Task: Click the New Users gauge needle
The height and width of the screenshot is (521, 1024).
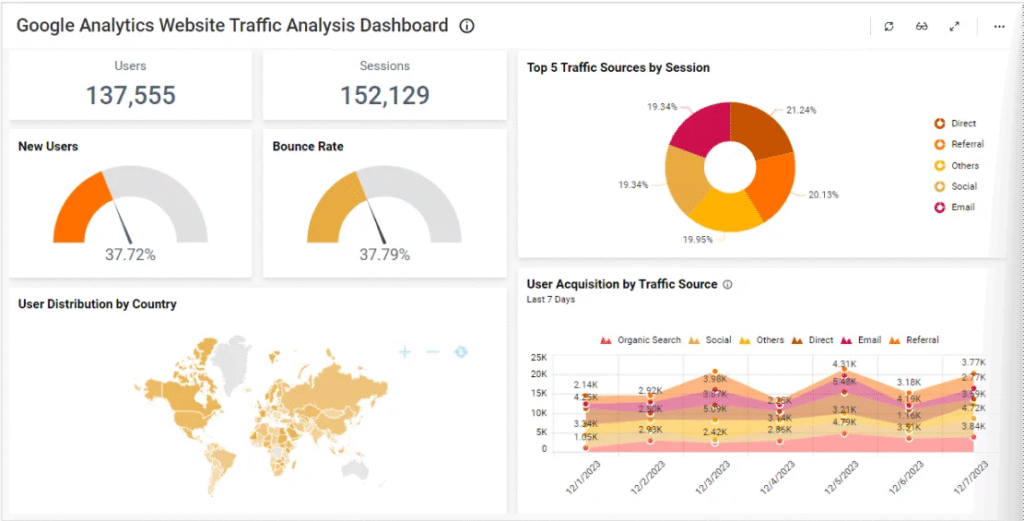Action: click(122, 221)
